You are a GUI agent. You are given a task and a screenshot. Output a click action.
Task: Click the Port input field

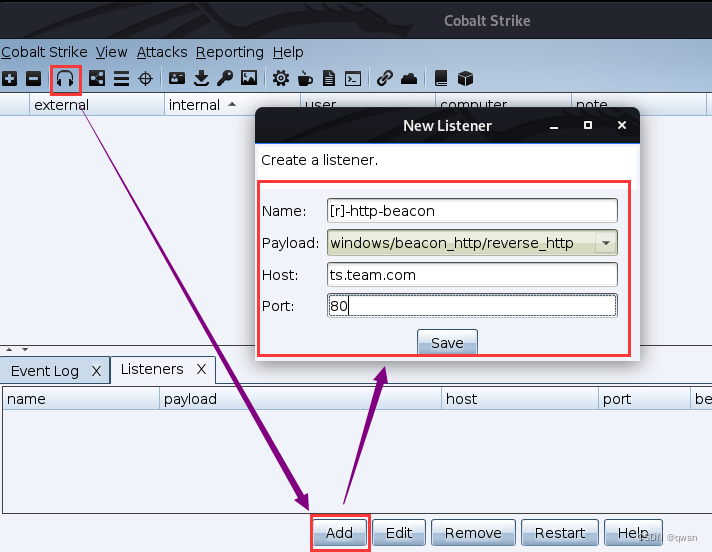tap(472, 306)
